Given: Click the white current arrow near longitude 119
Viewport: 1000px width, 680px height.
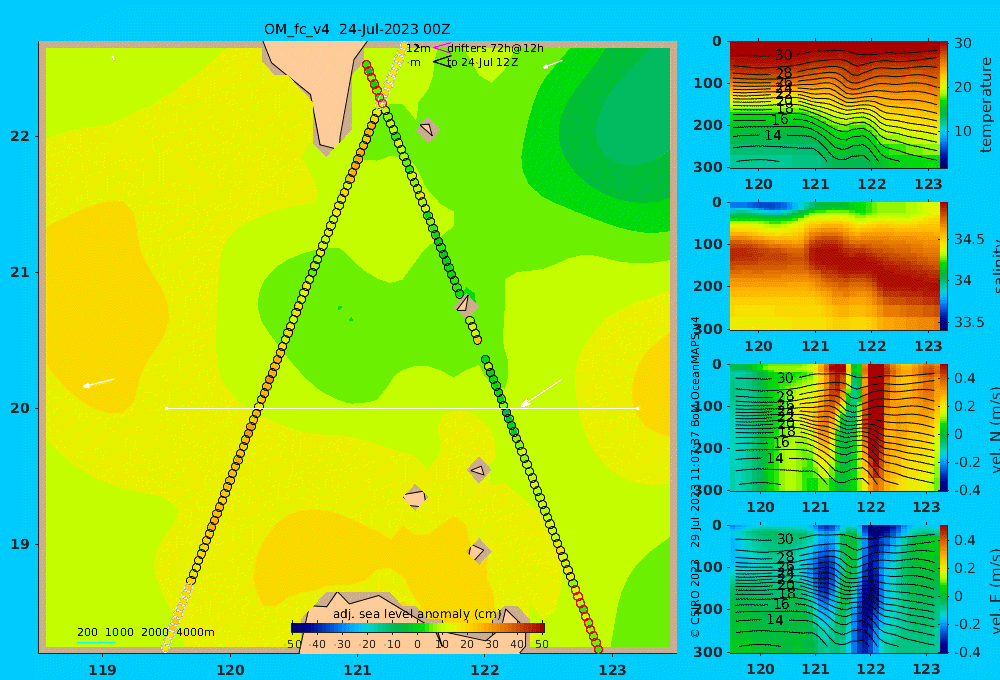Looking at the screenshot, I should click(98, 383).
